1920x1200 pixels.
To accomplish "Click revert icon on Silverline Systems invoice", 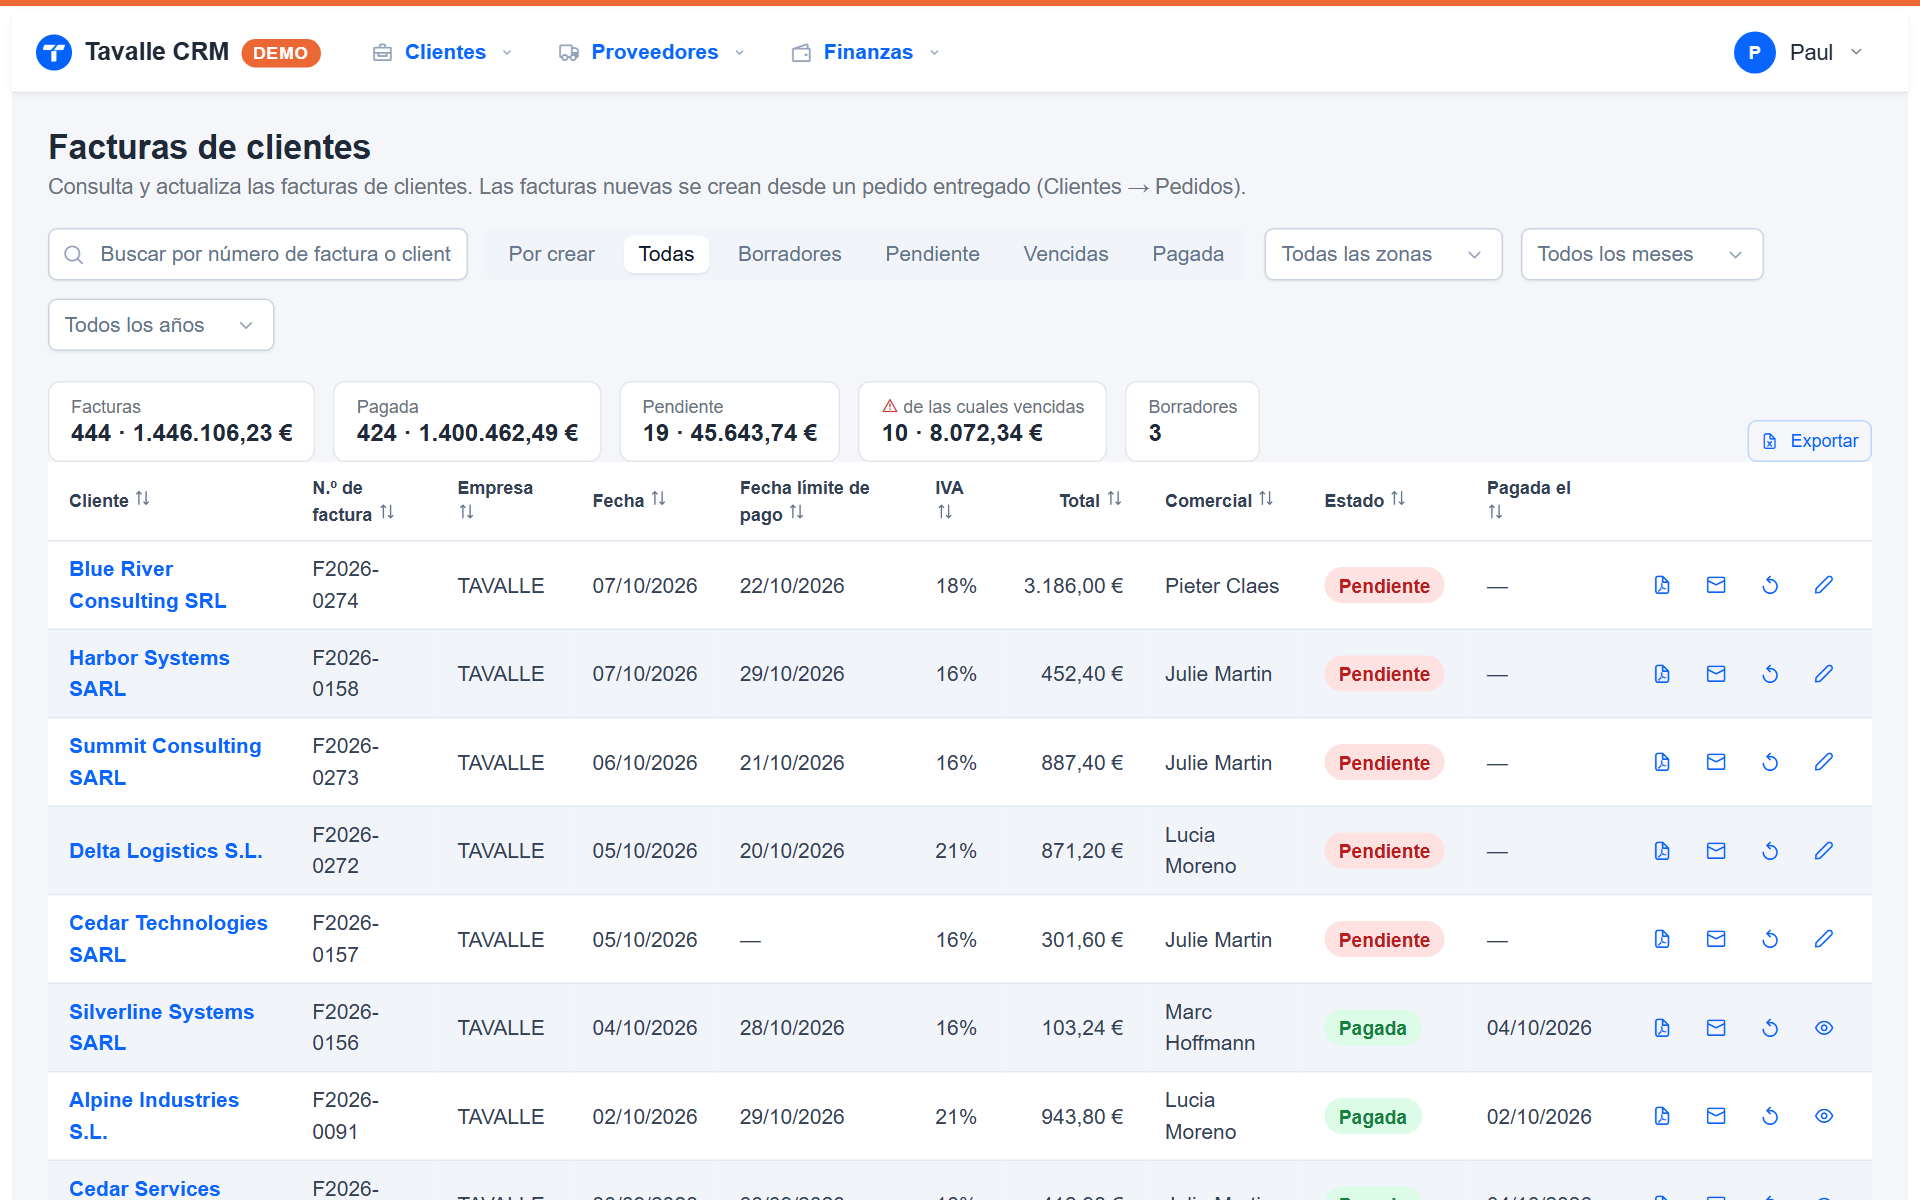I will click(x=1770, y=1028).
